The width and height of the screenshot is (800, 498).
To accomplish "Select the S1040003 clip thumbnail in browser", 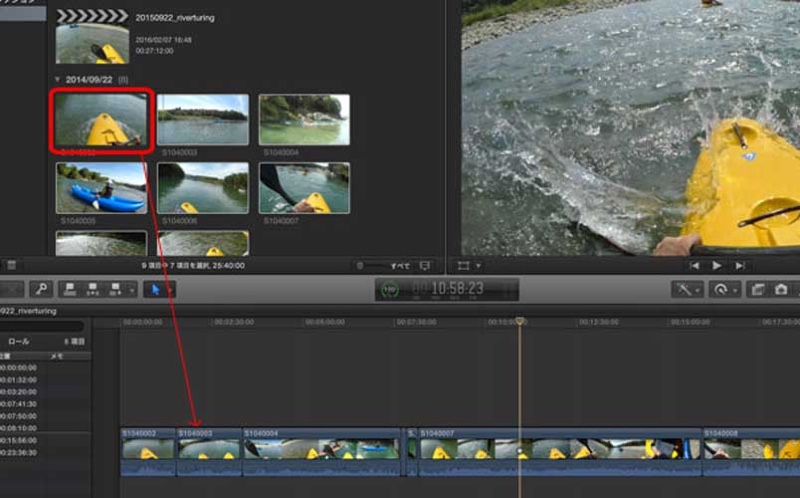I will pos(203,120).
